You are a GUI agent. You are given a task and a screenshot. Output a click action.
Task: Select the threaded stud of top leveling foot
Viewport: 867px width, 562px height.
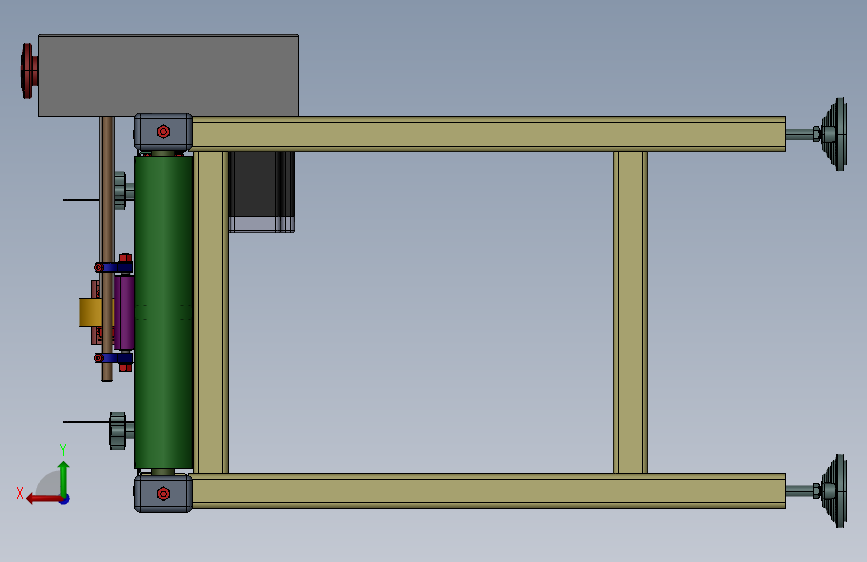tap(802, 134)
